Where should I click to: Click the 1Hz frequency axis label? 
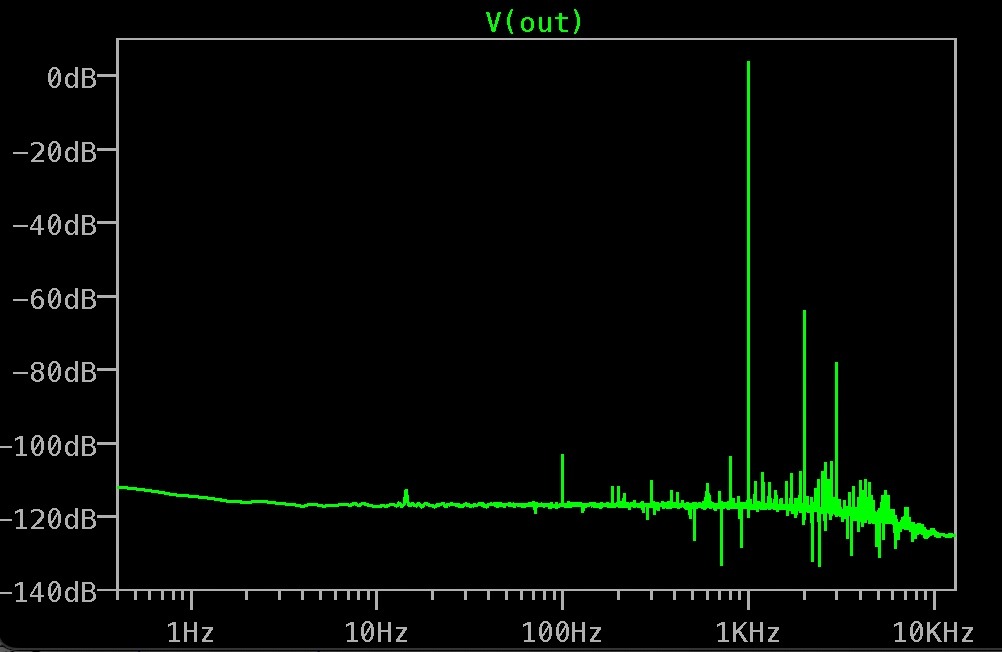(x=190, y=633)
